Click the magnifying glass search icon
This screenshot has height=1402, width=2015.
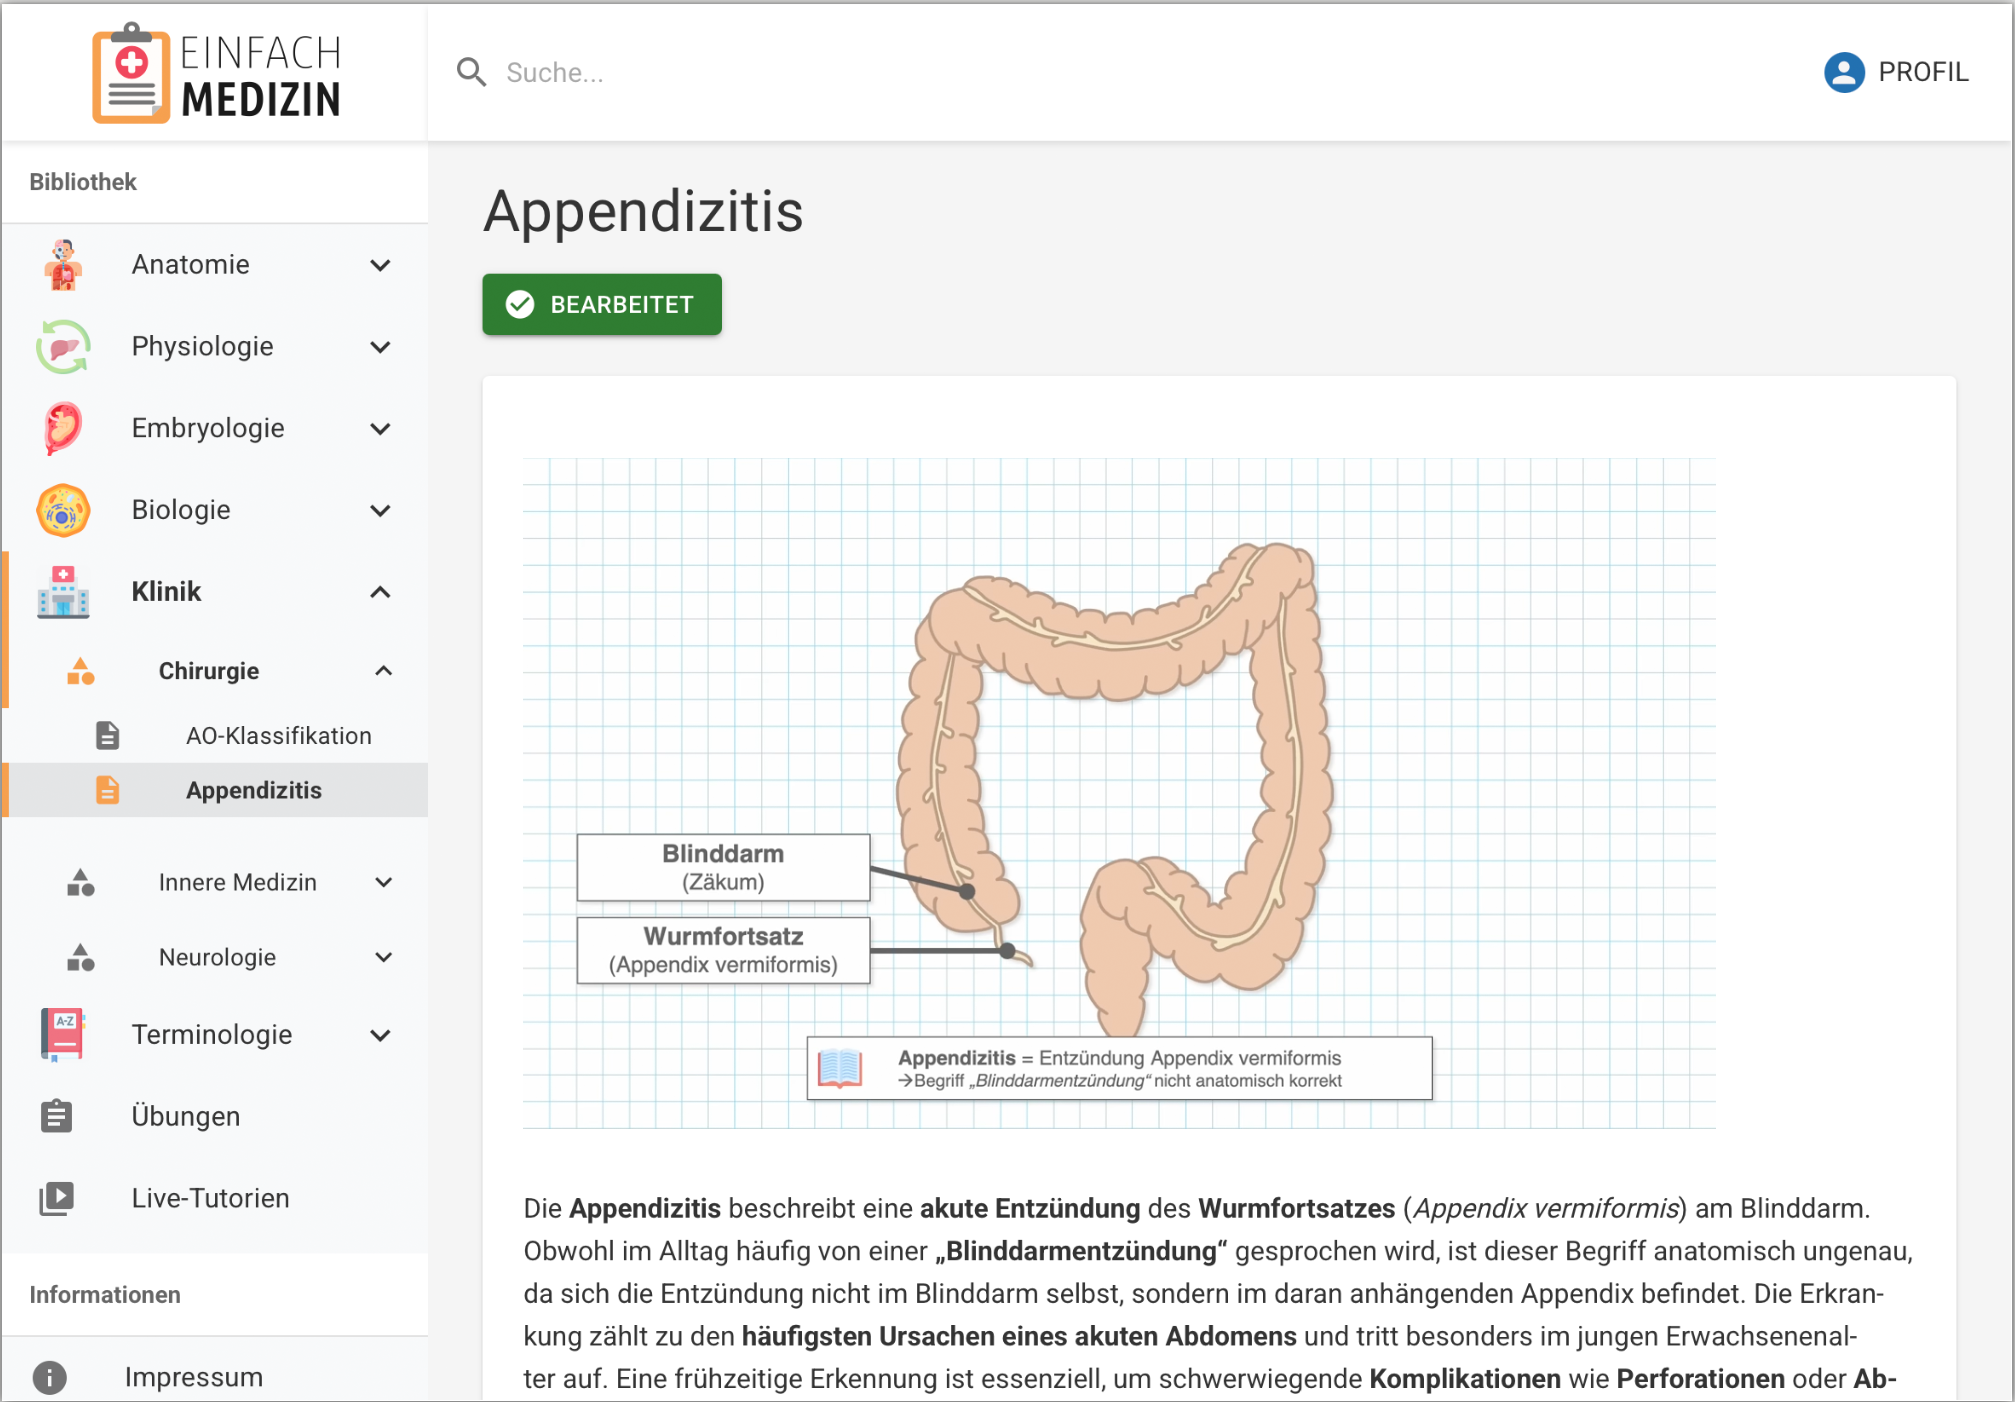coord(471,72)
